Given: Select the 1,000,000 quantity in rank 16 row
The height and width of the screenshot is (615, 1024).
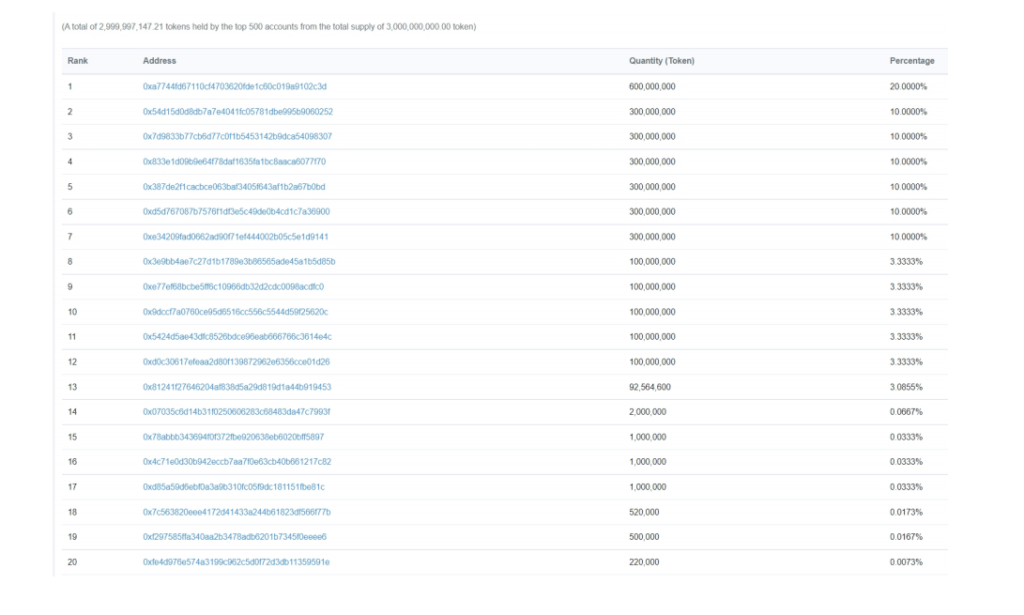Looking at the screenshot, I should click(647, 462).
